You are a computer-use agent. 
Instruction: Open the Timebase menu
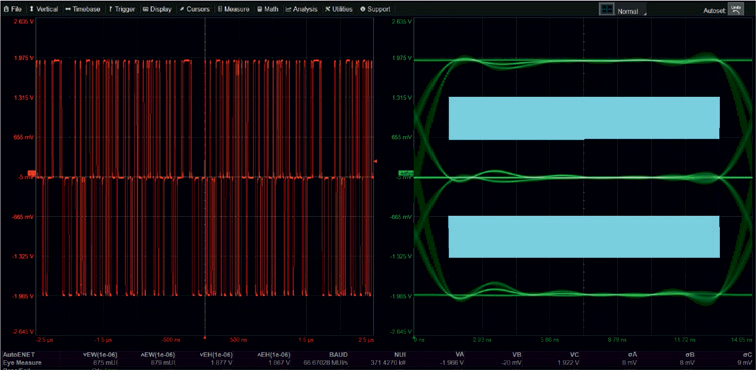pos(82,9)
